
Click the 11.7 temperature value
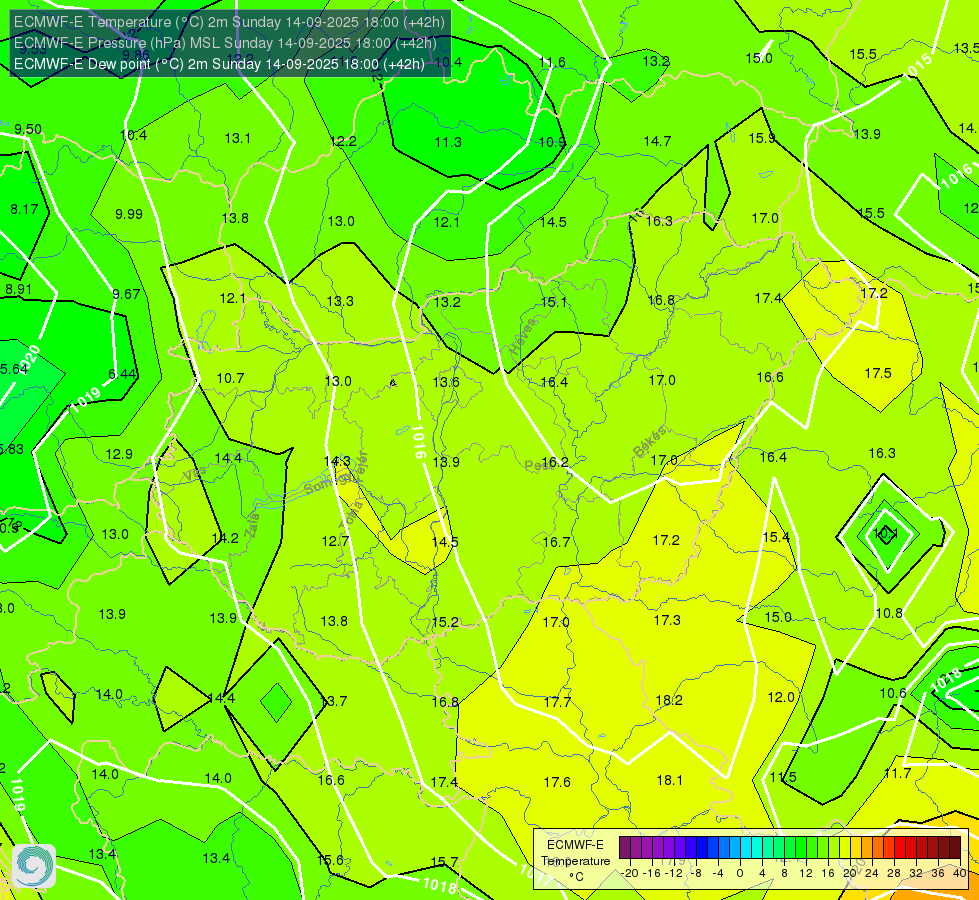tap(897, 773)
